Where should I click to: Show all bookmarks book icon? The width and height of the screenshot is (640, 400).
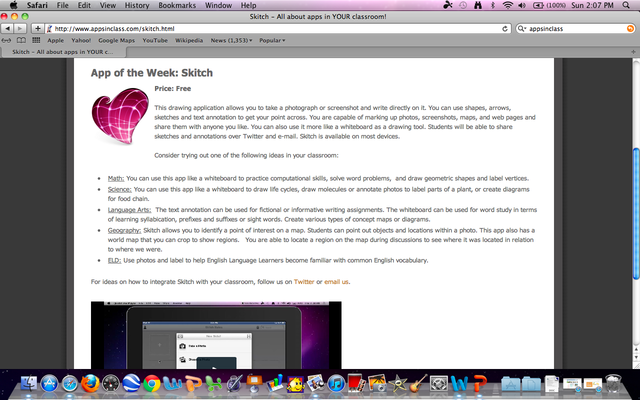click(x=21, y=40)
